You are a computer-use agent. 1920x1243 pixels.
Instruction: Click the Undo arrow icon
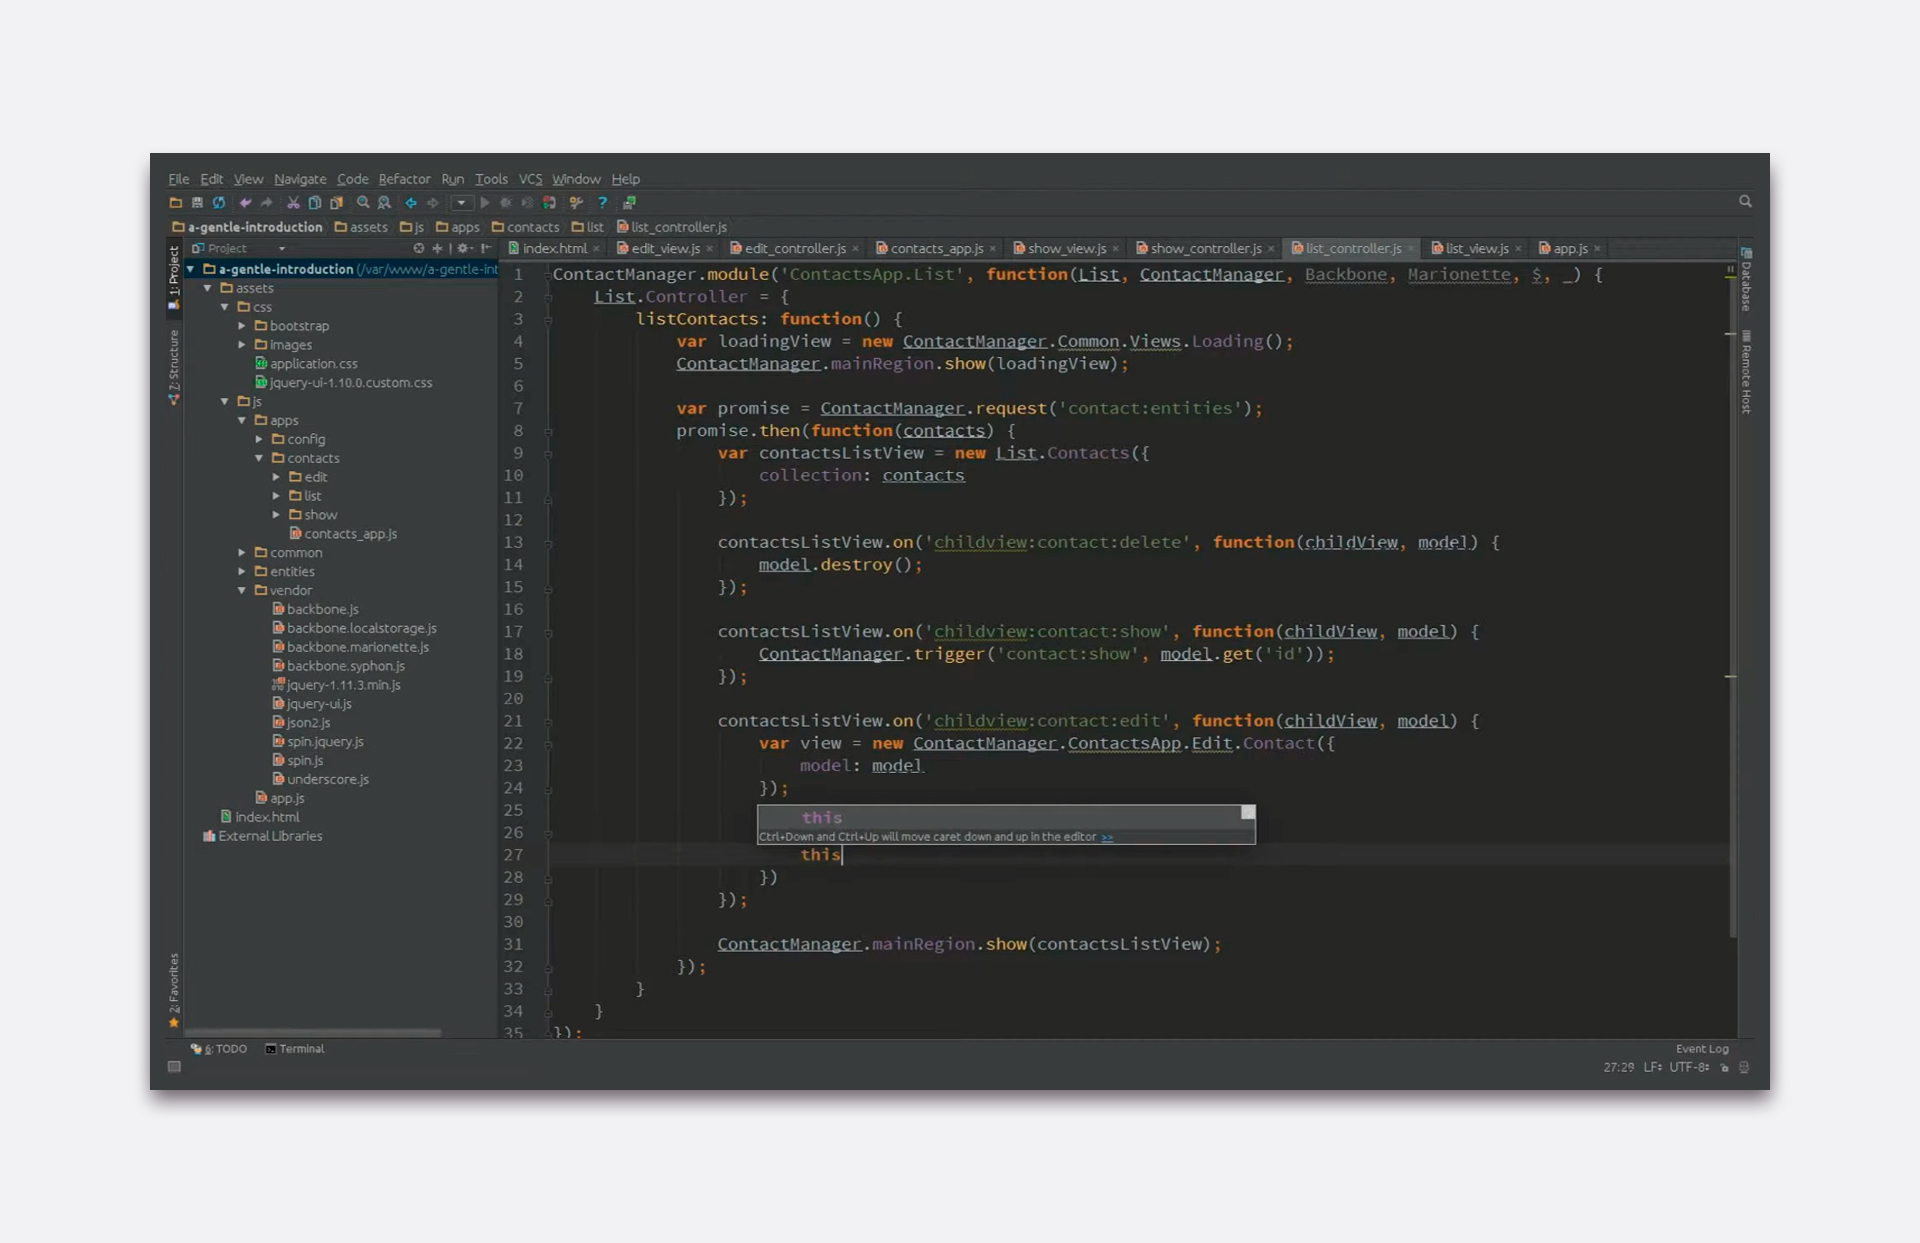point(245,203)
